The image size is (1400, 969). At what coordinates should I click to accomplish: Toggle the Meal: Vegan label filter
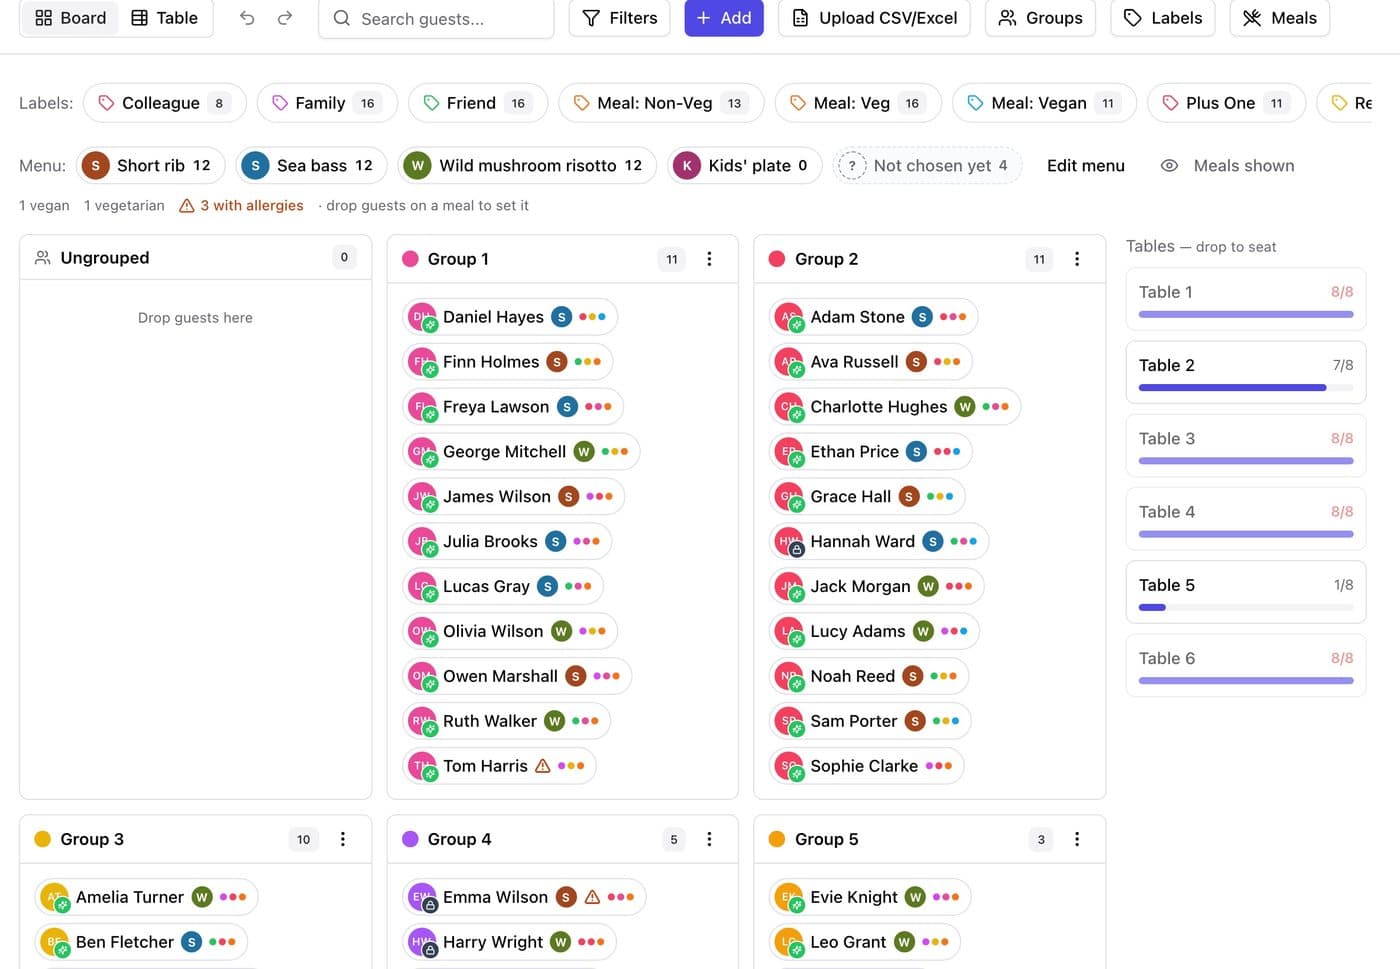tap(1044, 103)
